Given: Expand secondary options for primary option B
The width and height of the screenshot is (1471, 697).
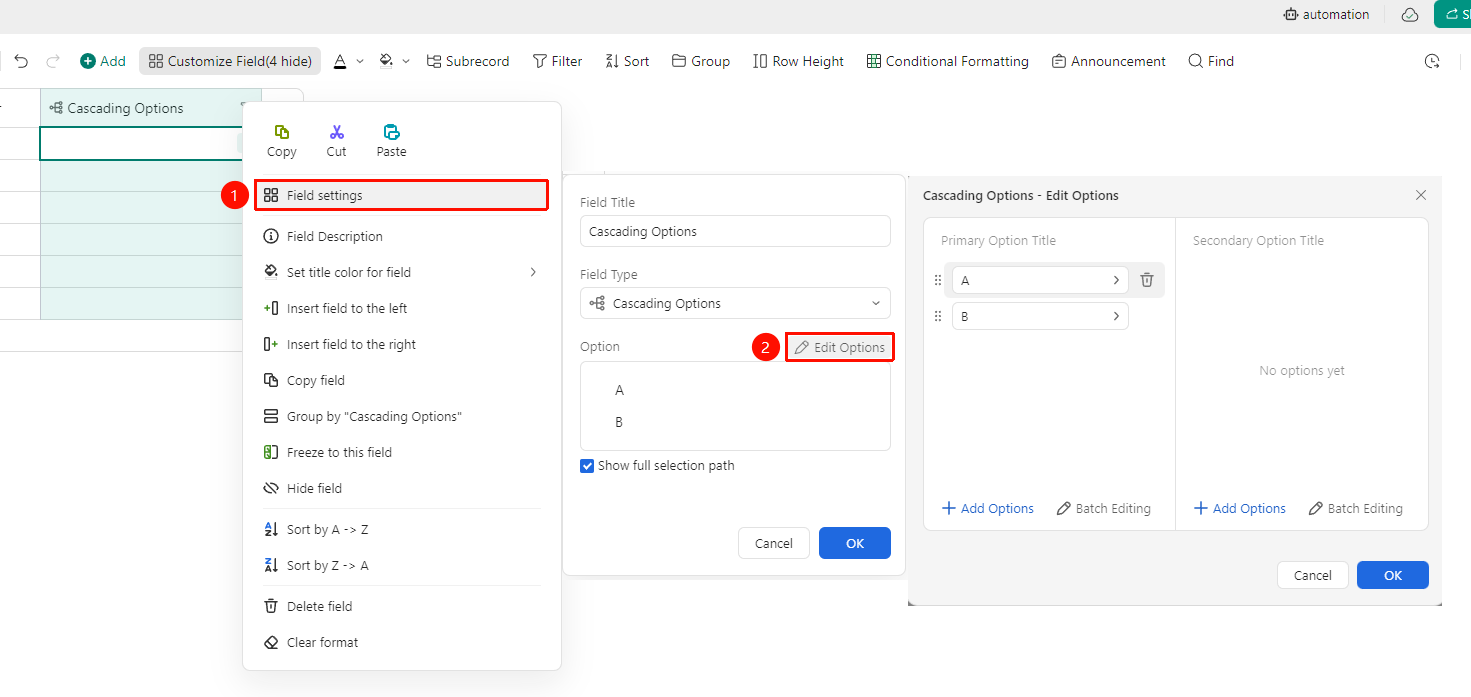Looking at the screenshot, I should coord(1116,316).
